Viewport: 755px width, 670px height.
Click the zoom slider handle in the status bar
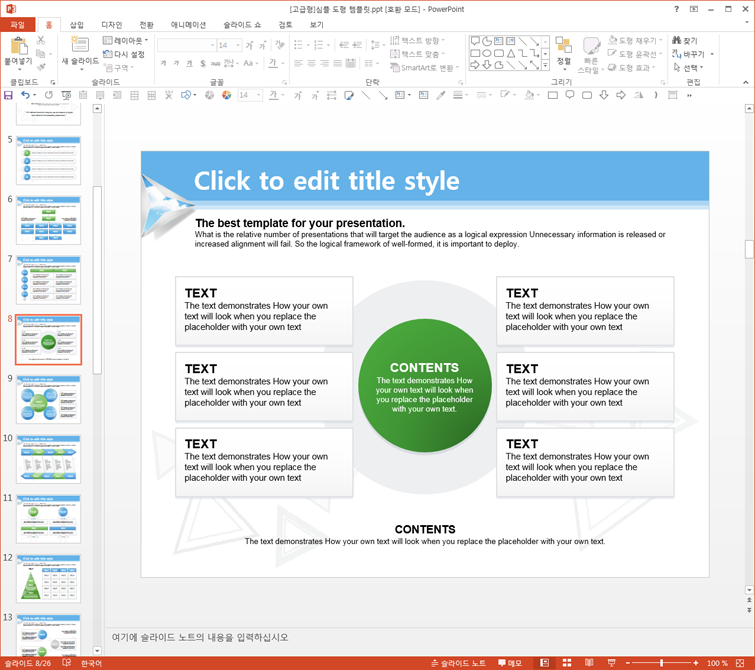tap(662, 663)
